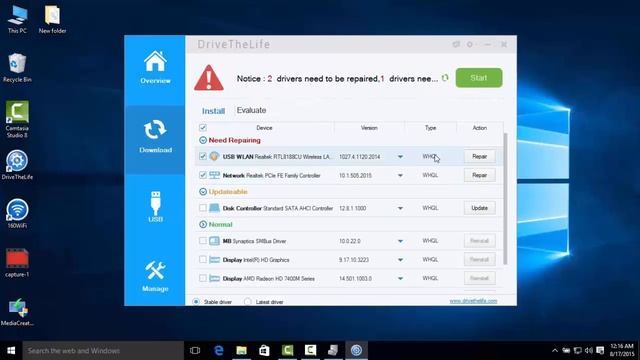The image size is (640, 360).
Task: Click the green Start button
Action: 479,78
